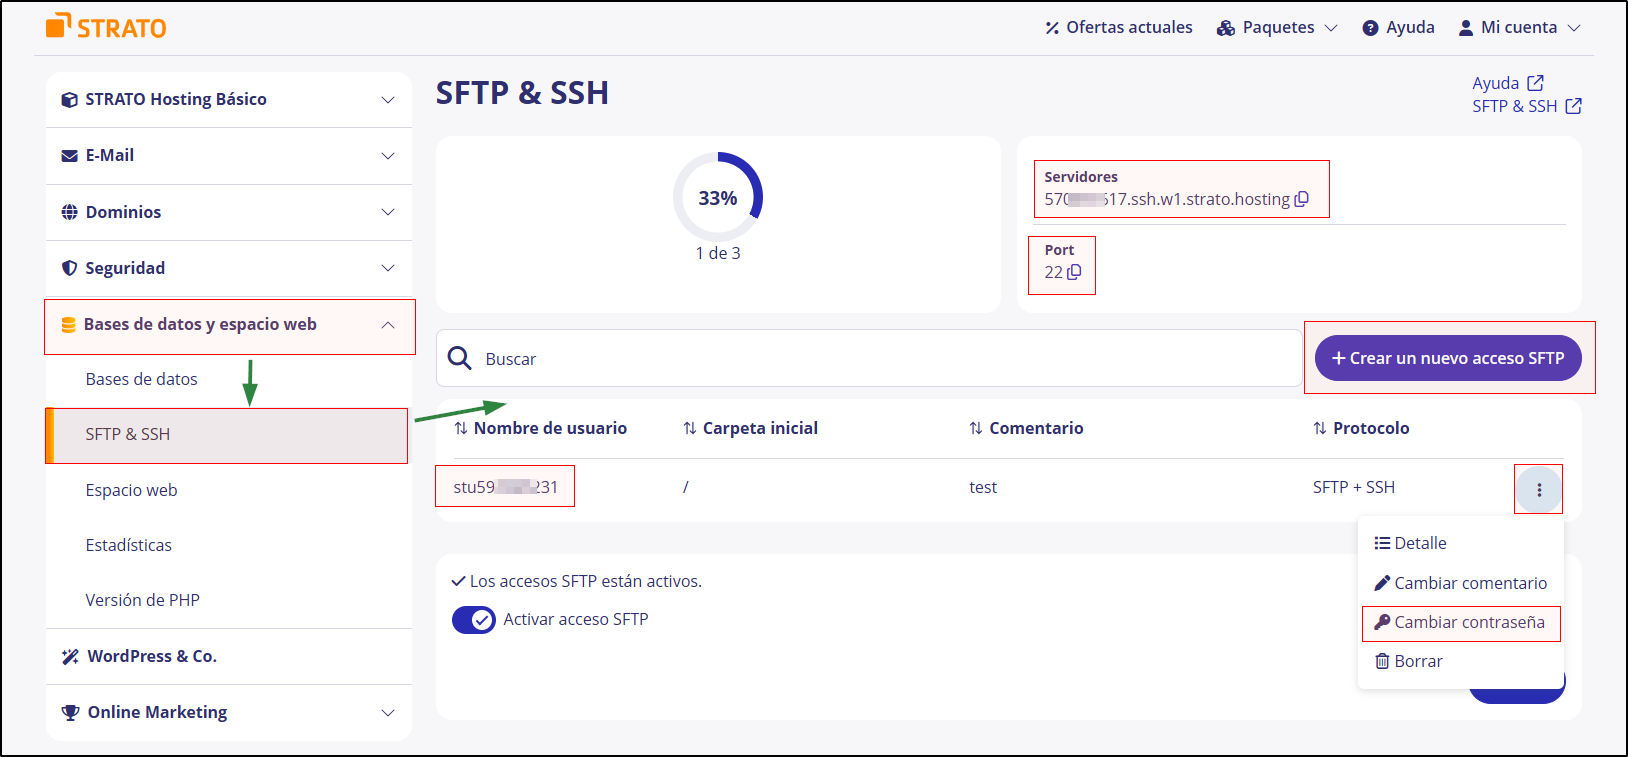Click the STRATO logo
The width and height of the screenshot is (1628, 757).
click(x=106, y=26)
